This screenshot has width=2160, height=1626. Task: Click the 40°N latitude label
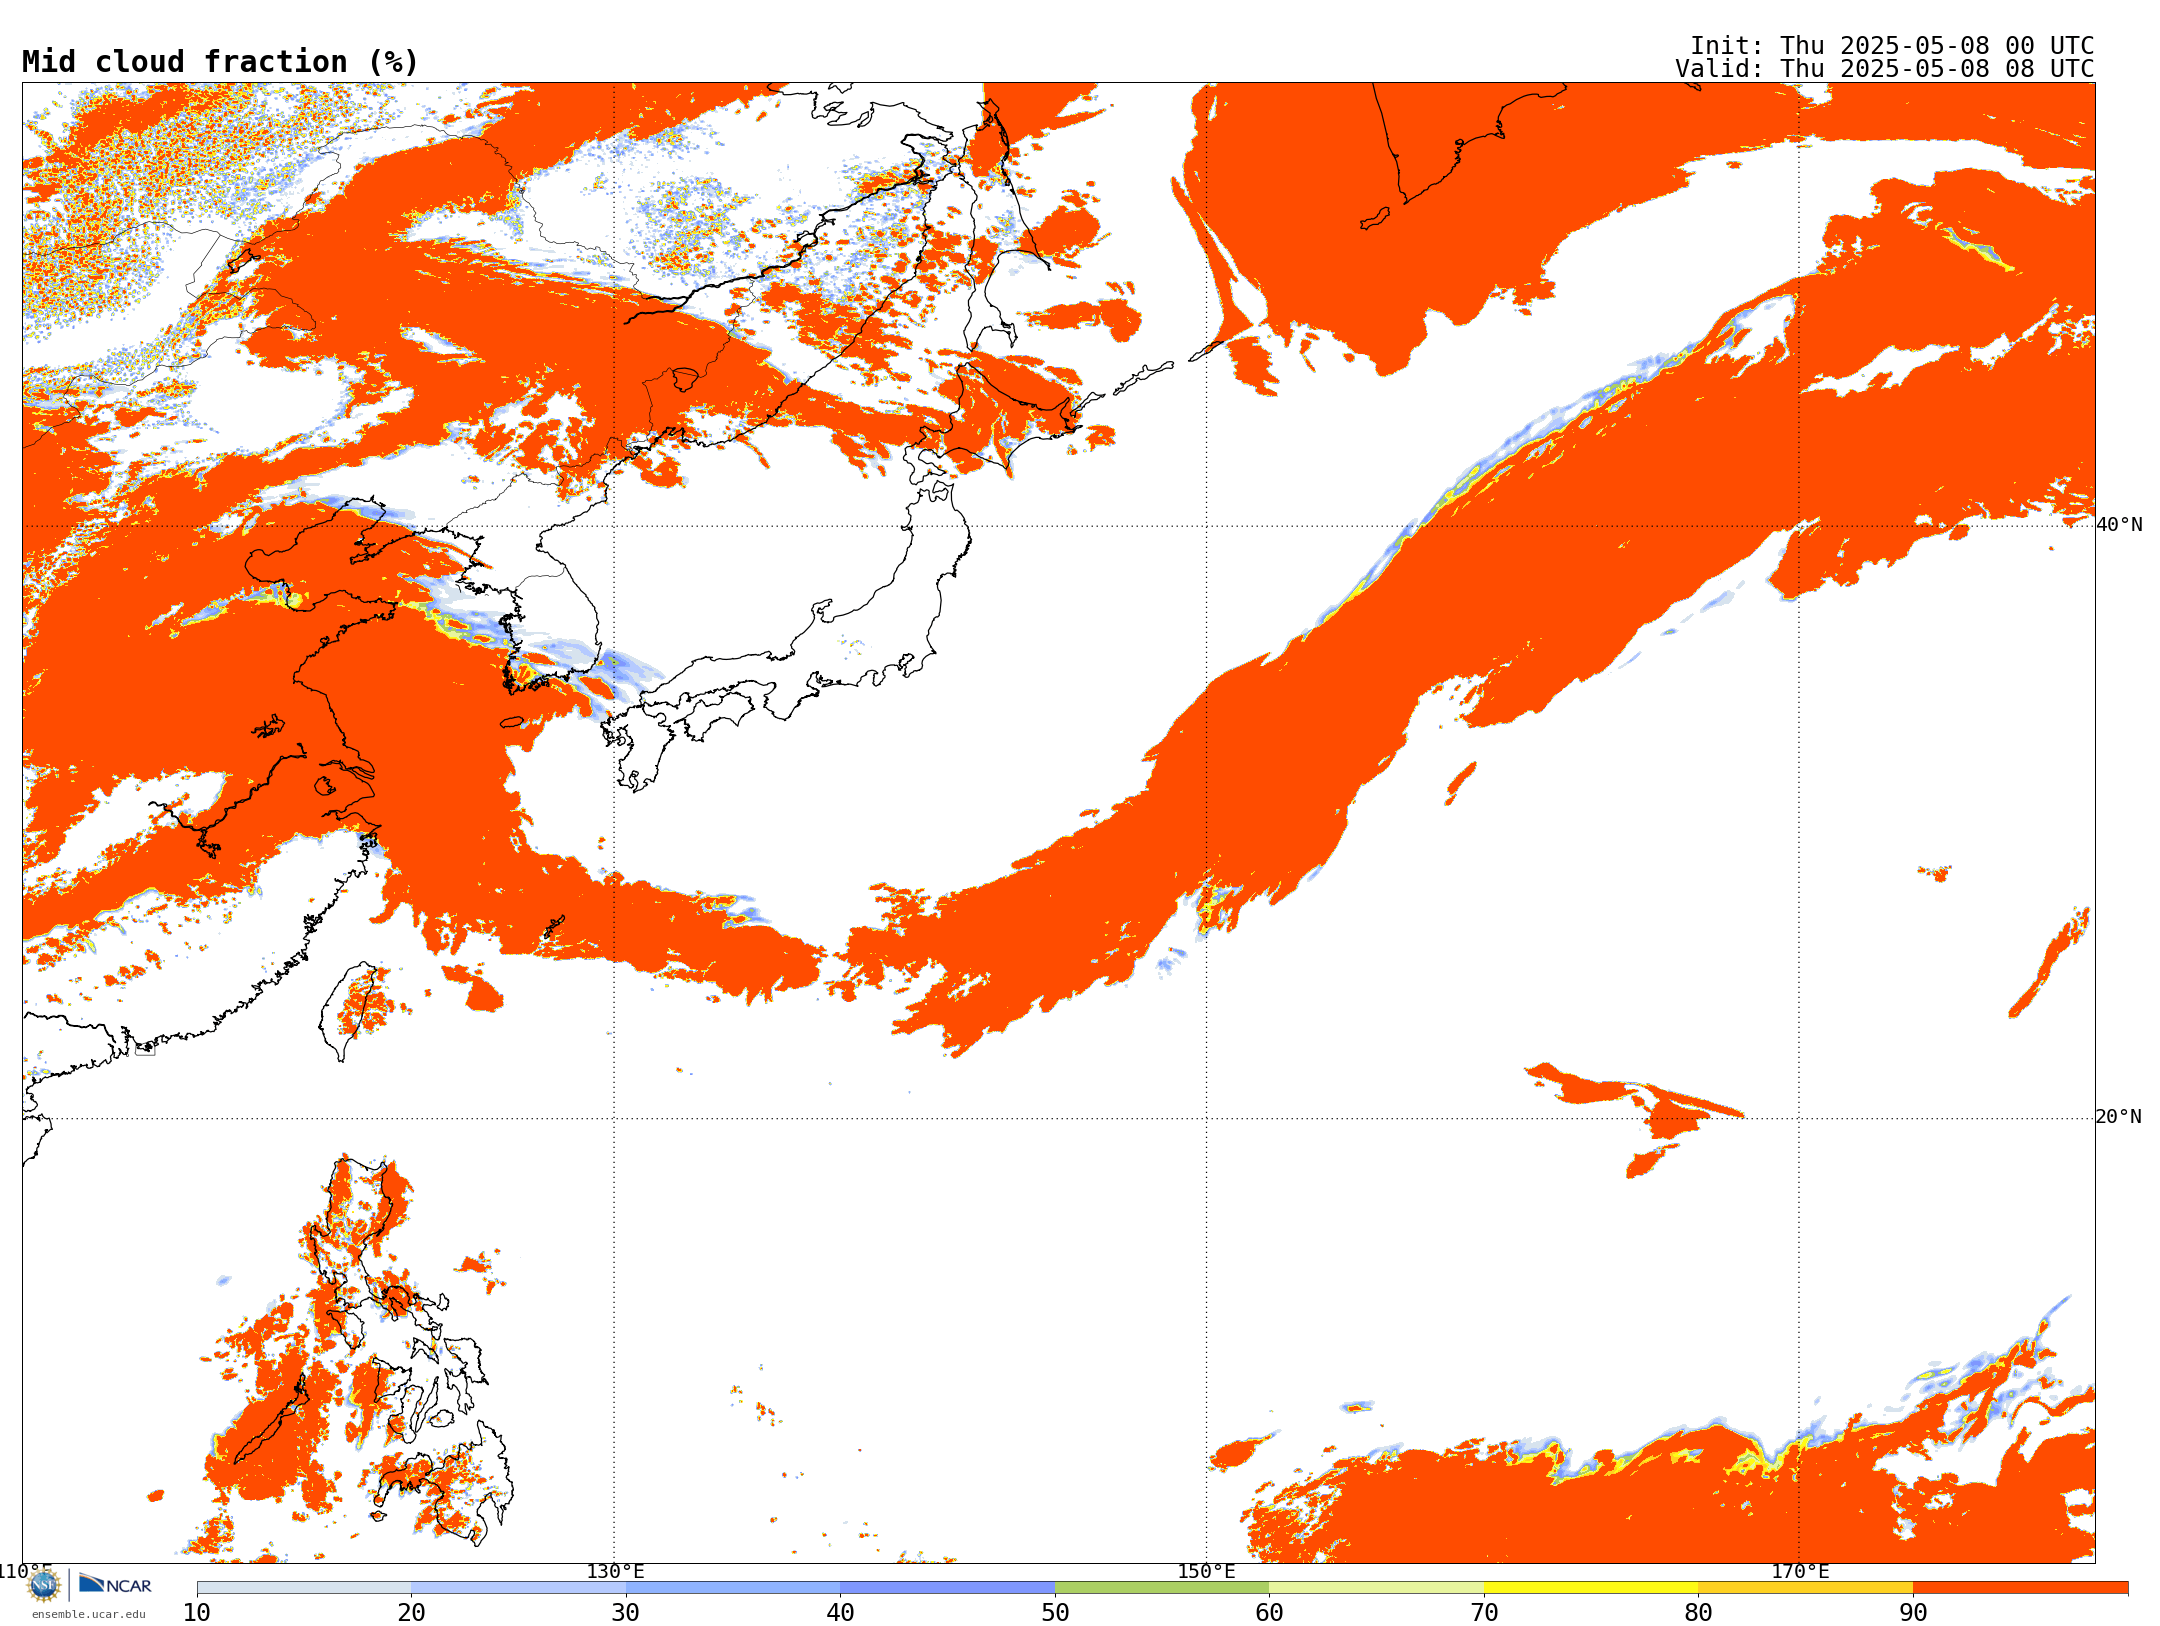click(2119, 525)
